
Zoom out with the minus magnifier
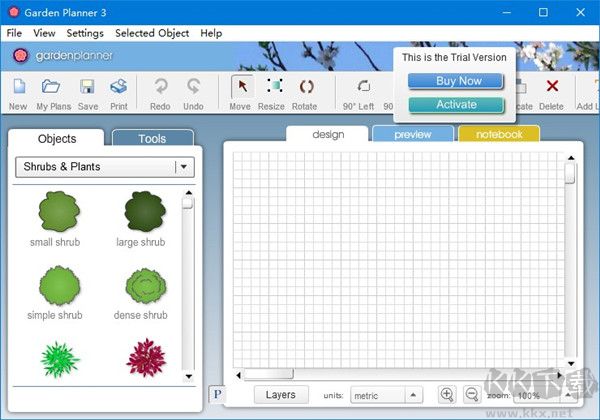tap(472, 394)
